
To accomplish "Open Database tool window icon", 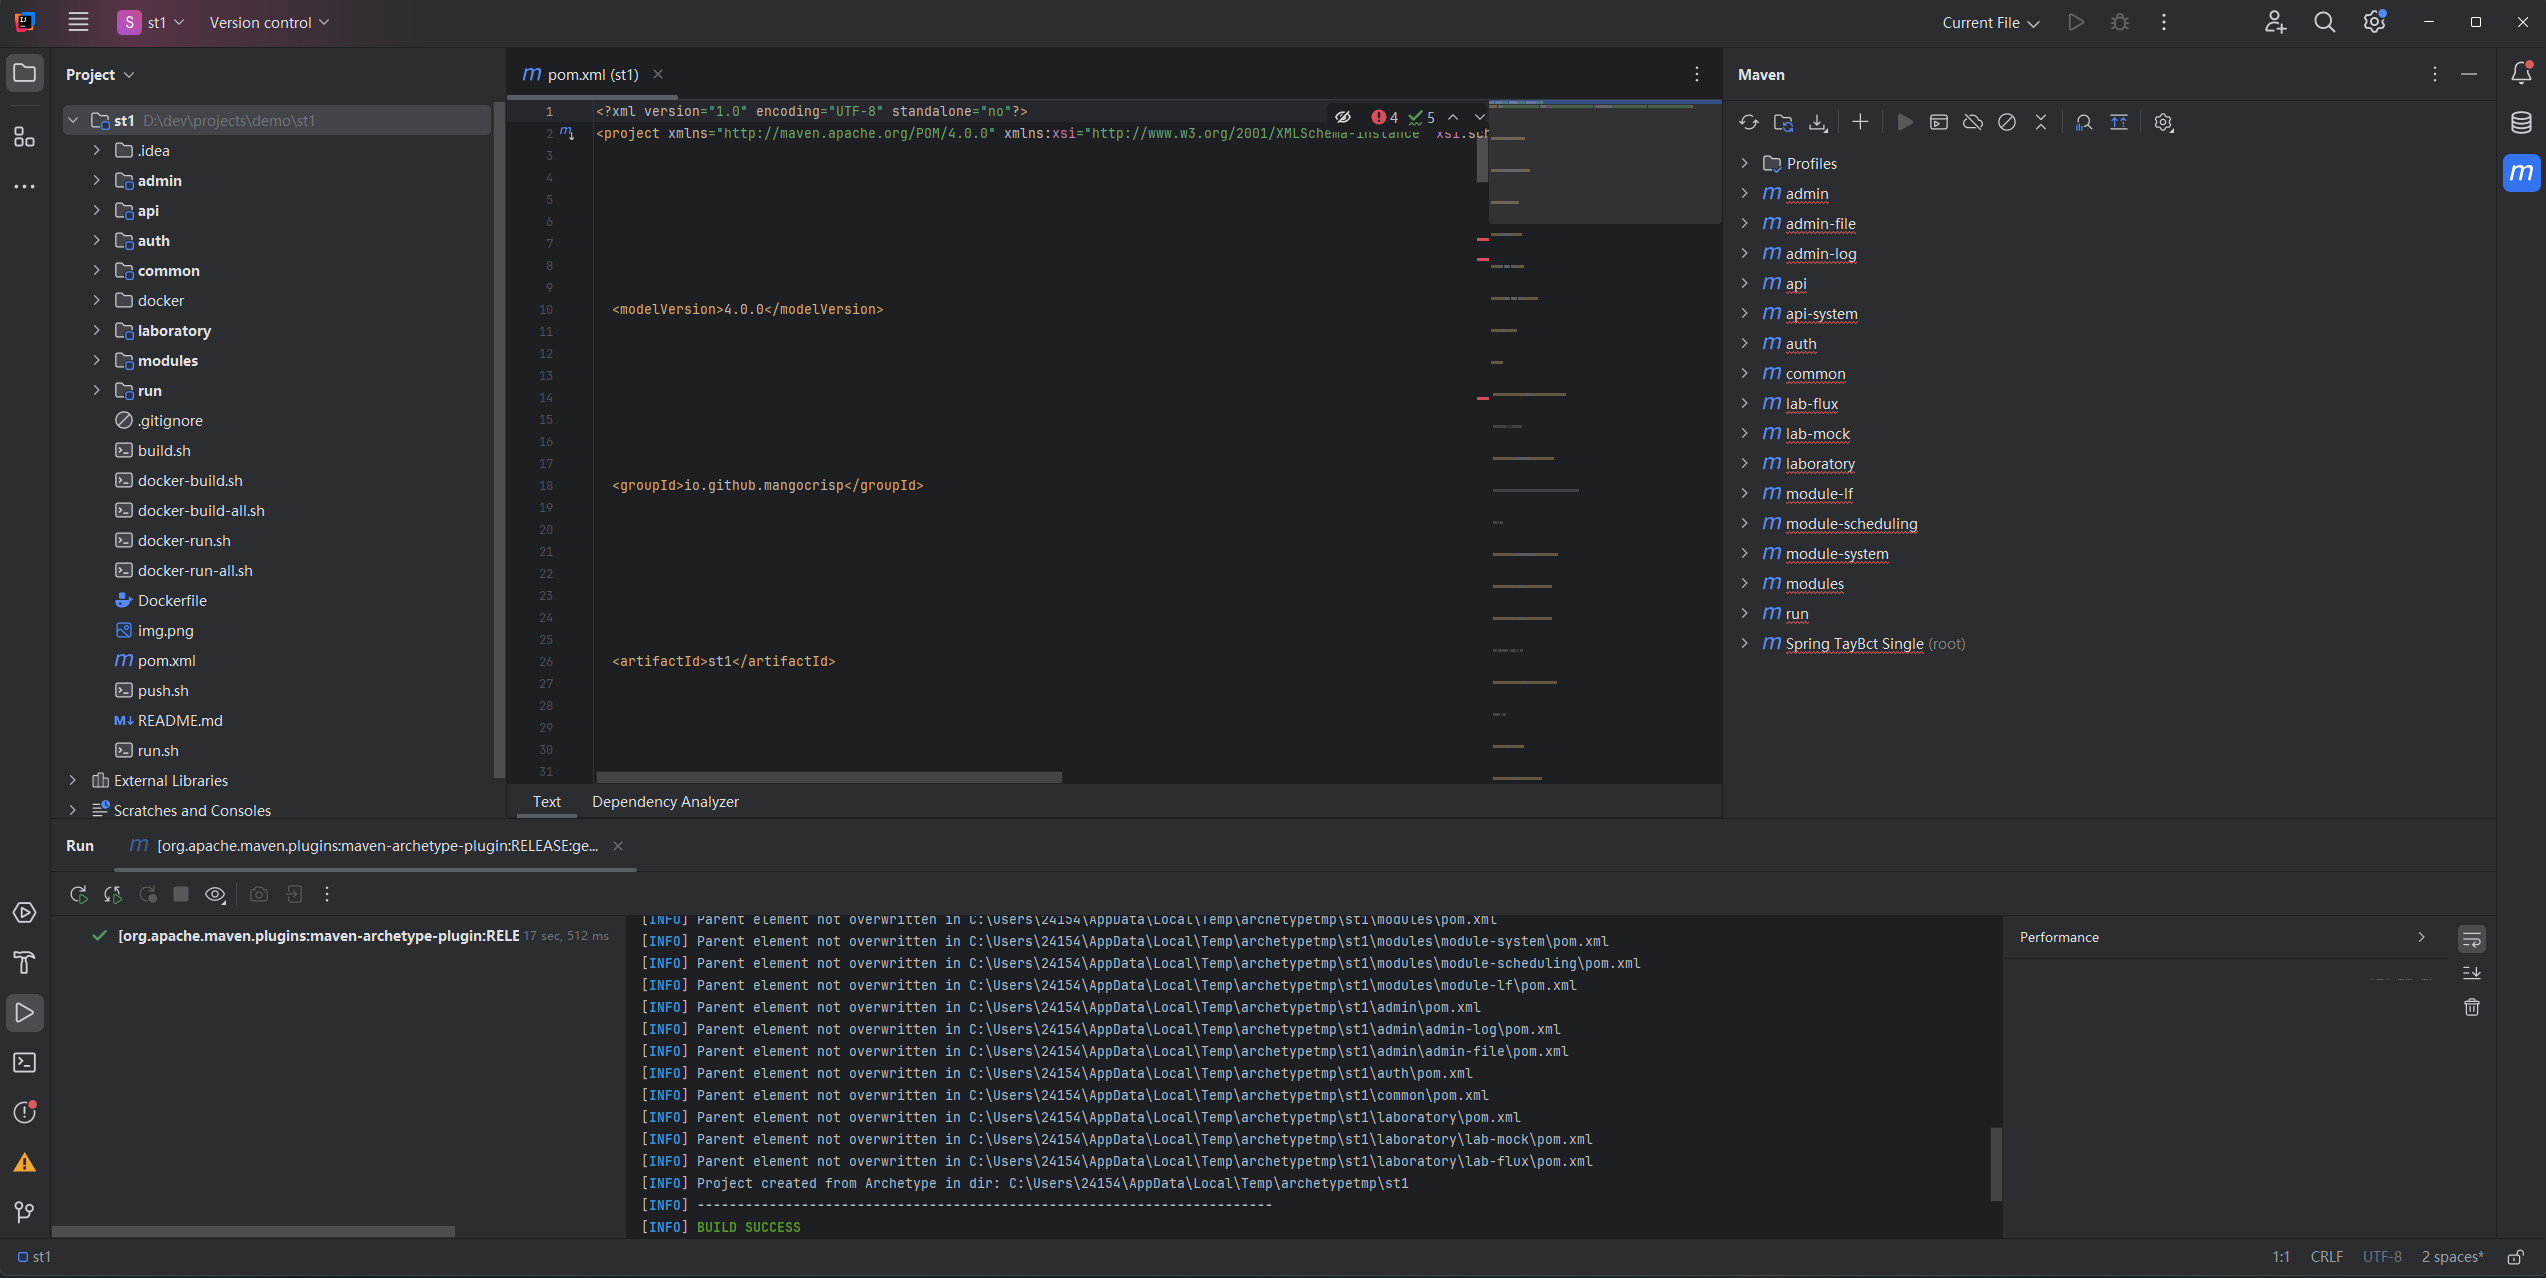I will [2521, 122].
